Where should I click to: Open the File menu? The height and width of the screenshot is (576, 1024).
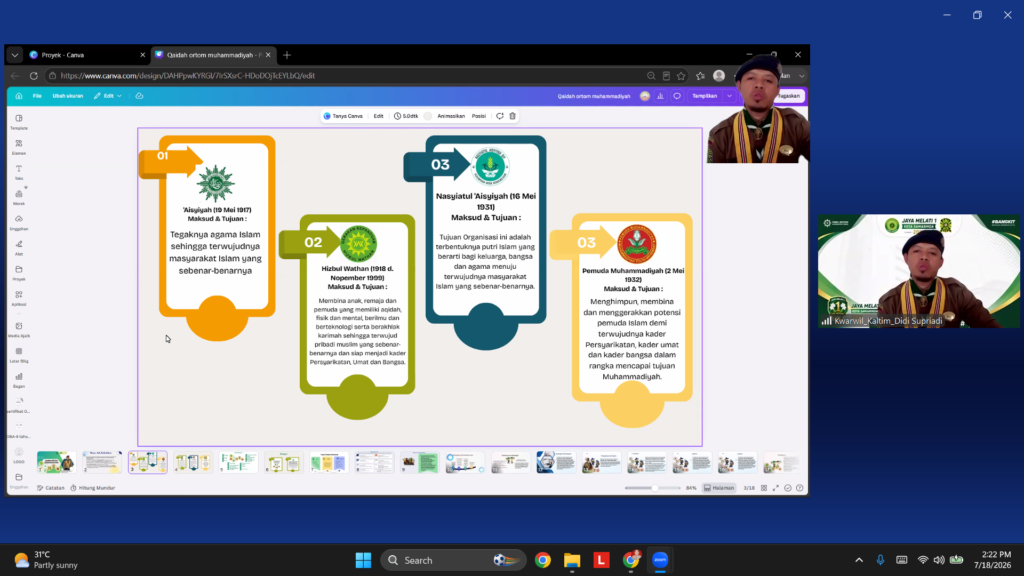37,96
